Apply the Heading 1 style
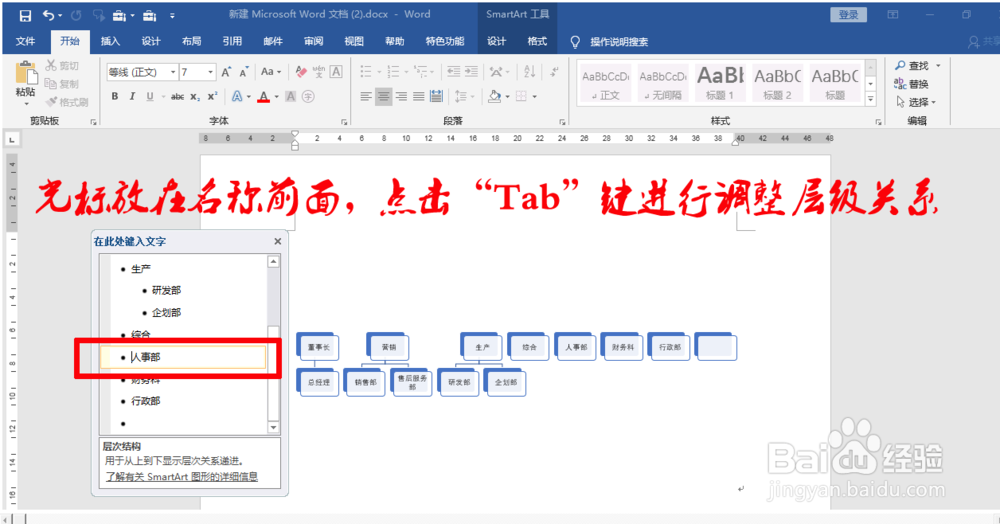This screenshot has height=524, width=1000. 720,83
